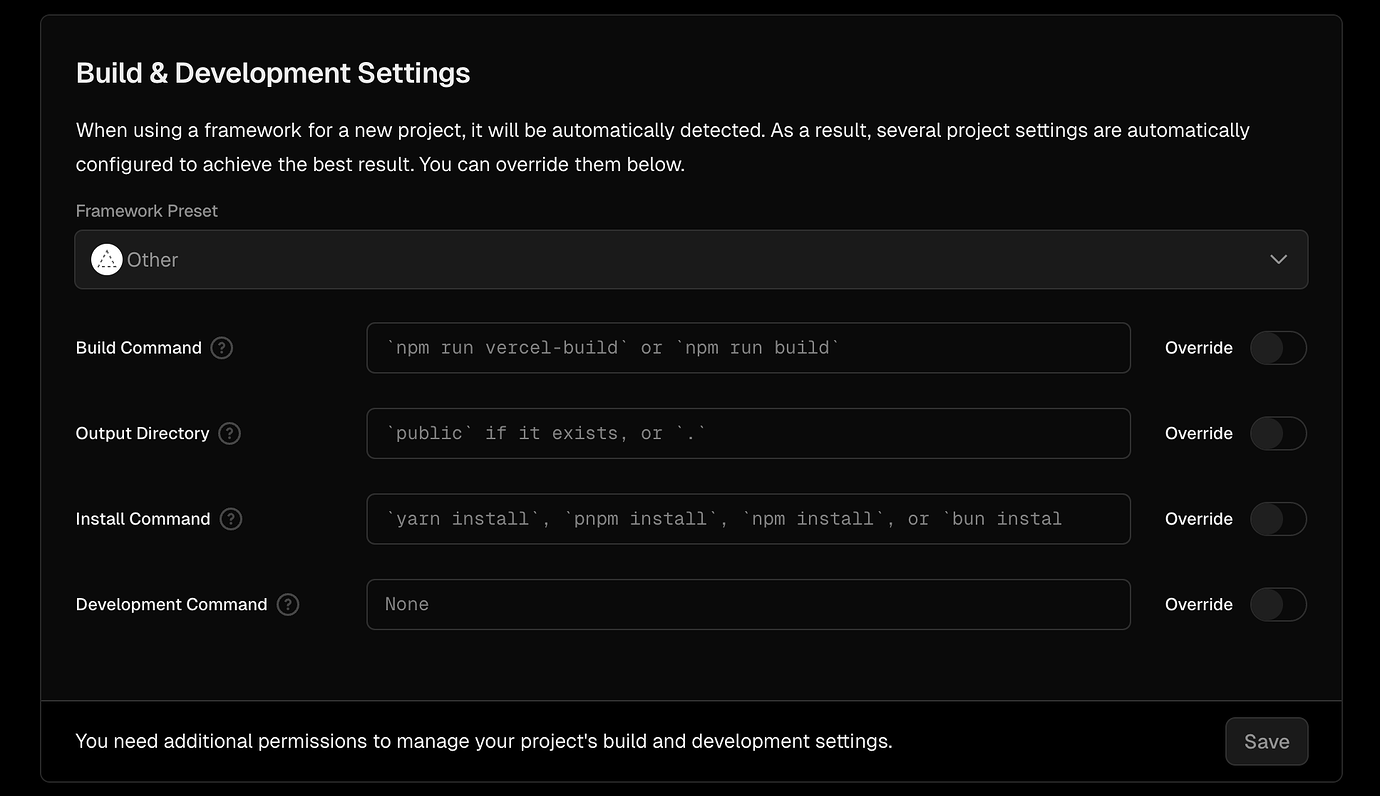
Task: Click the Build Command label text
Action: click(x=139, y=348)
